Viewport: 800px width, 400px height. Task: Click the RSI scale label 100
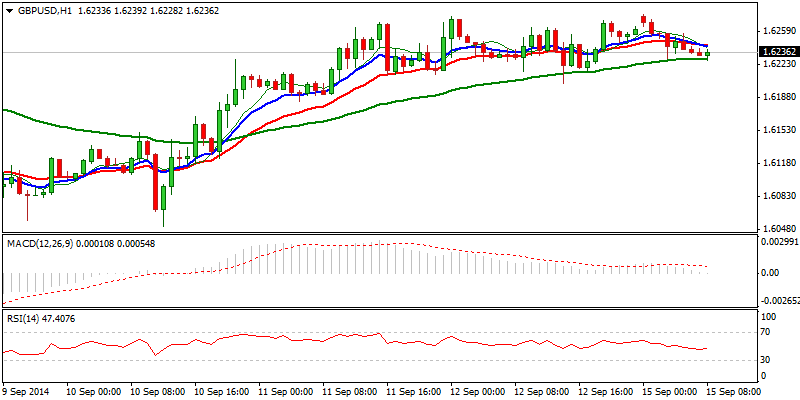[x=769, y=317]
